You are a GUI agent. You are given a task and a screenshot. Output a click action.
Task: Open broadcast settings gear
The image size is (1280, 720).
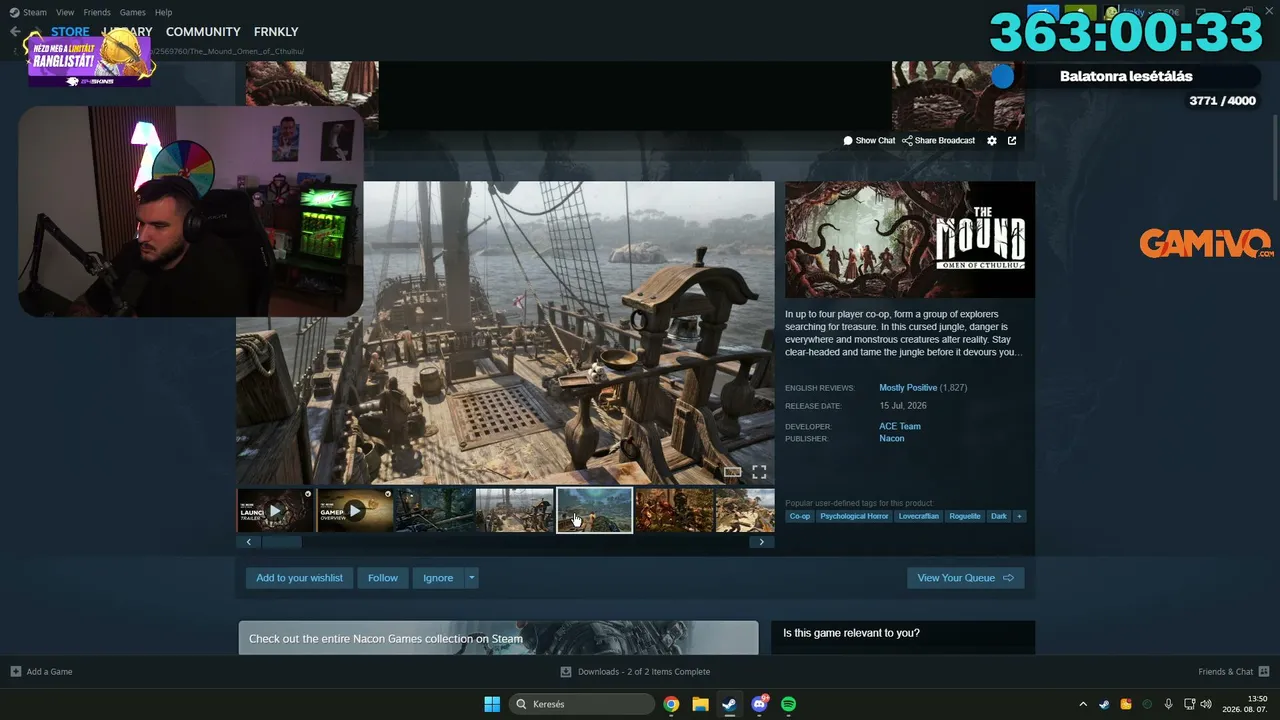992,141
